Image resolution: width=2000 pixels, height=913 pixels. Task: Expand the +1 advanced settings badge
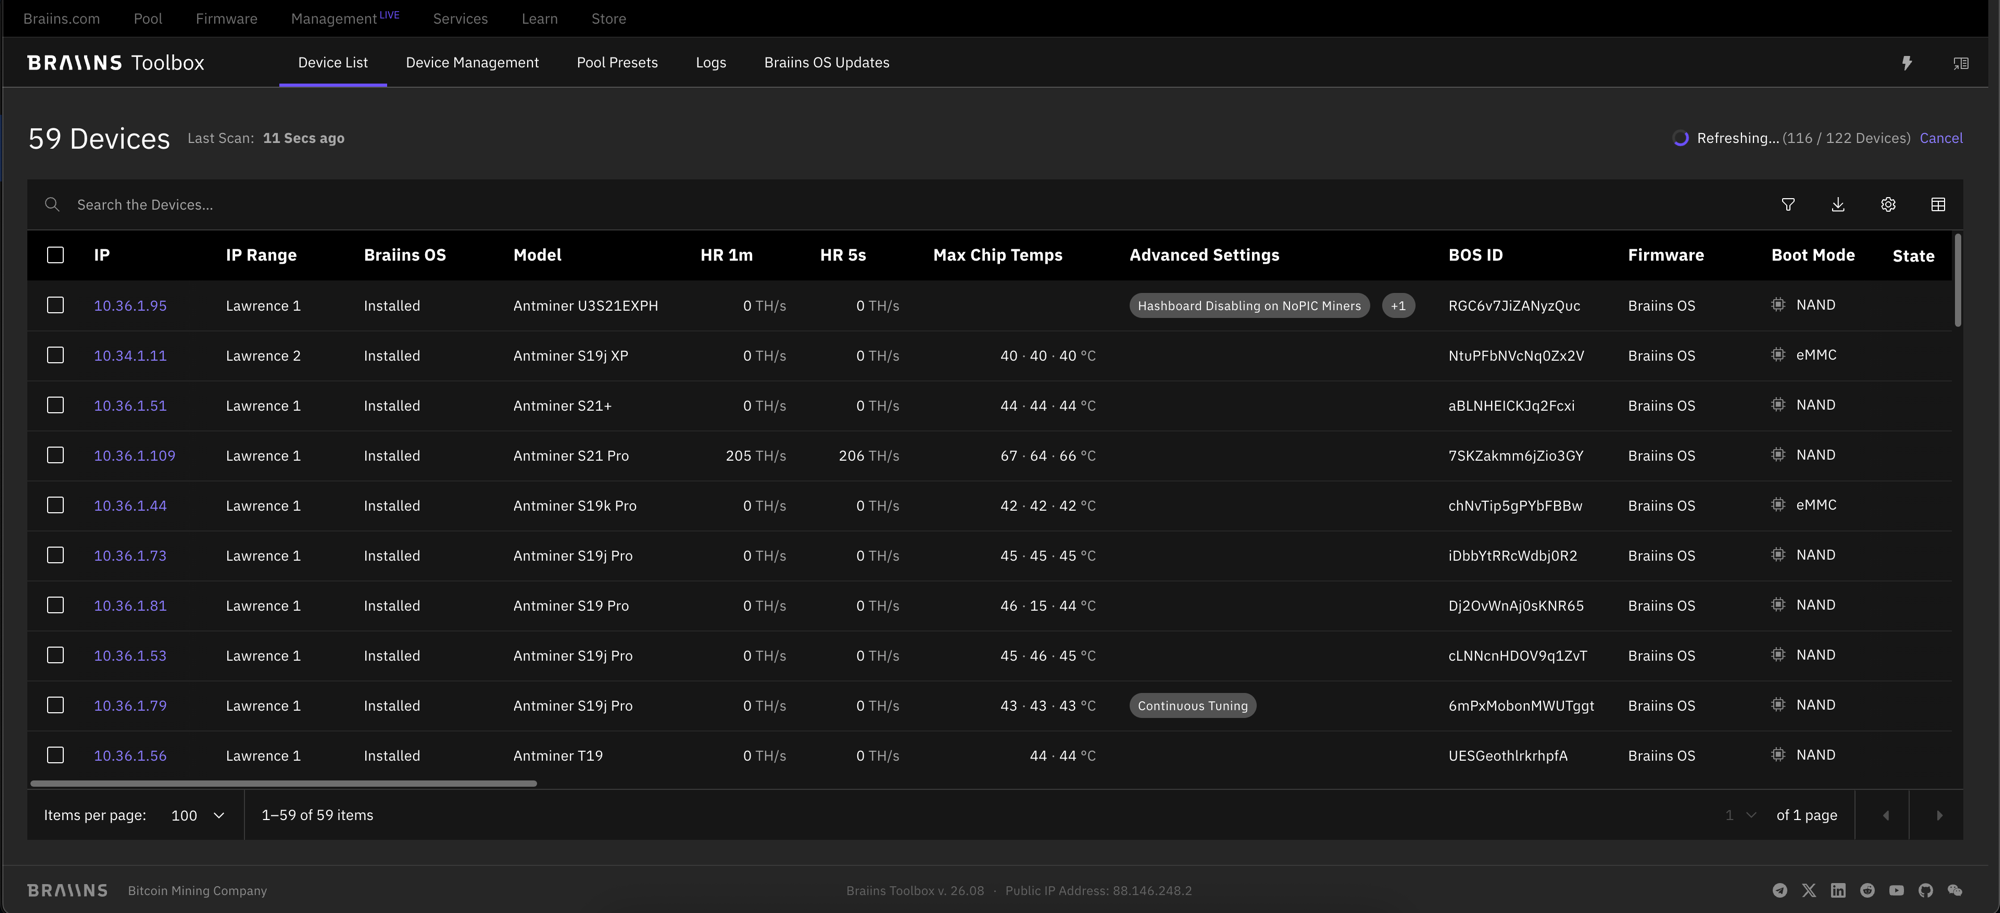coord(1398,306)
